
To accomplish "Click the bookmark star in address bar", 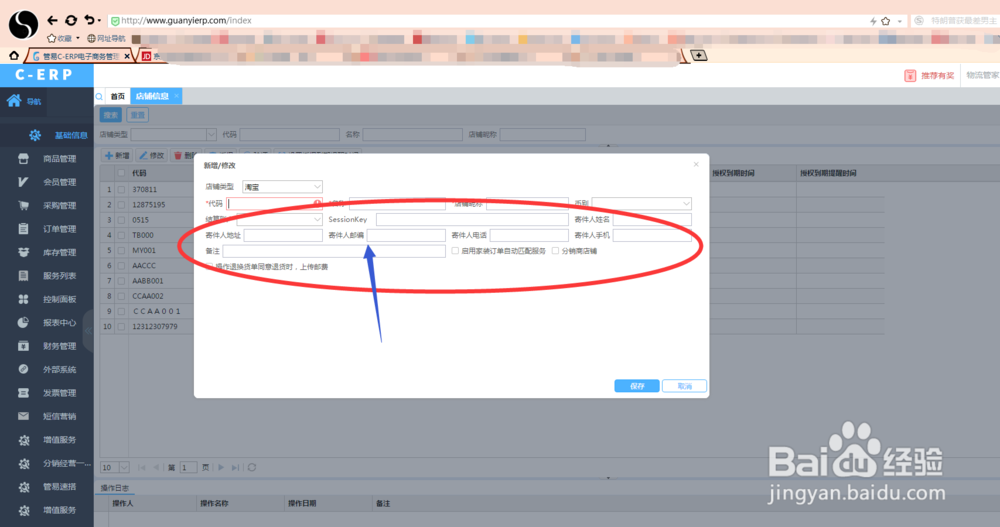I will [886, 21].
